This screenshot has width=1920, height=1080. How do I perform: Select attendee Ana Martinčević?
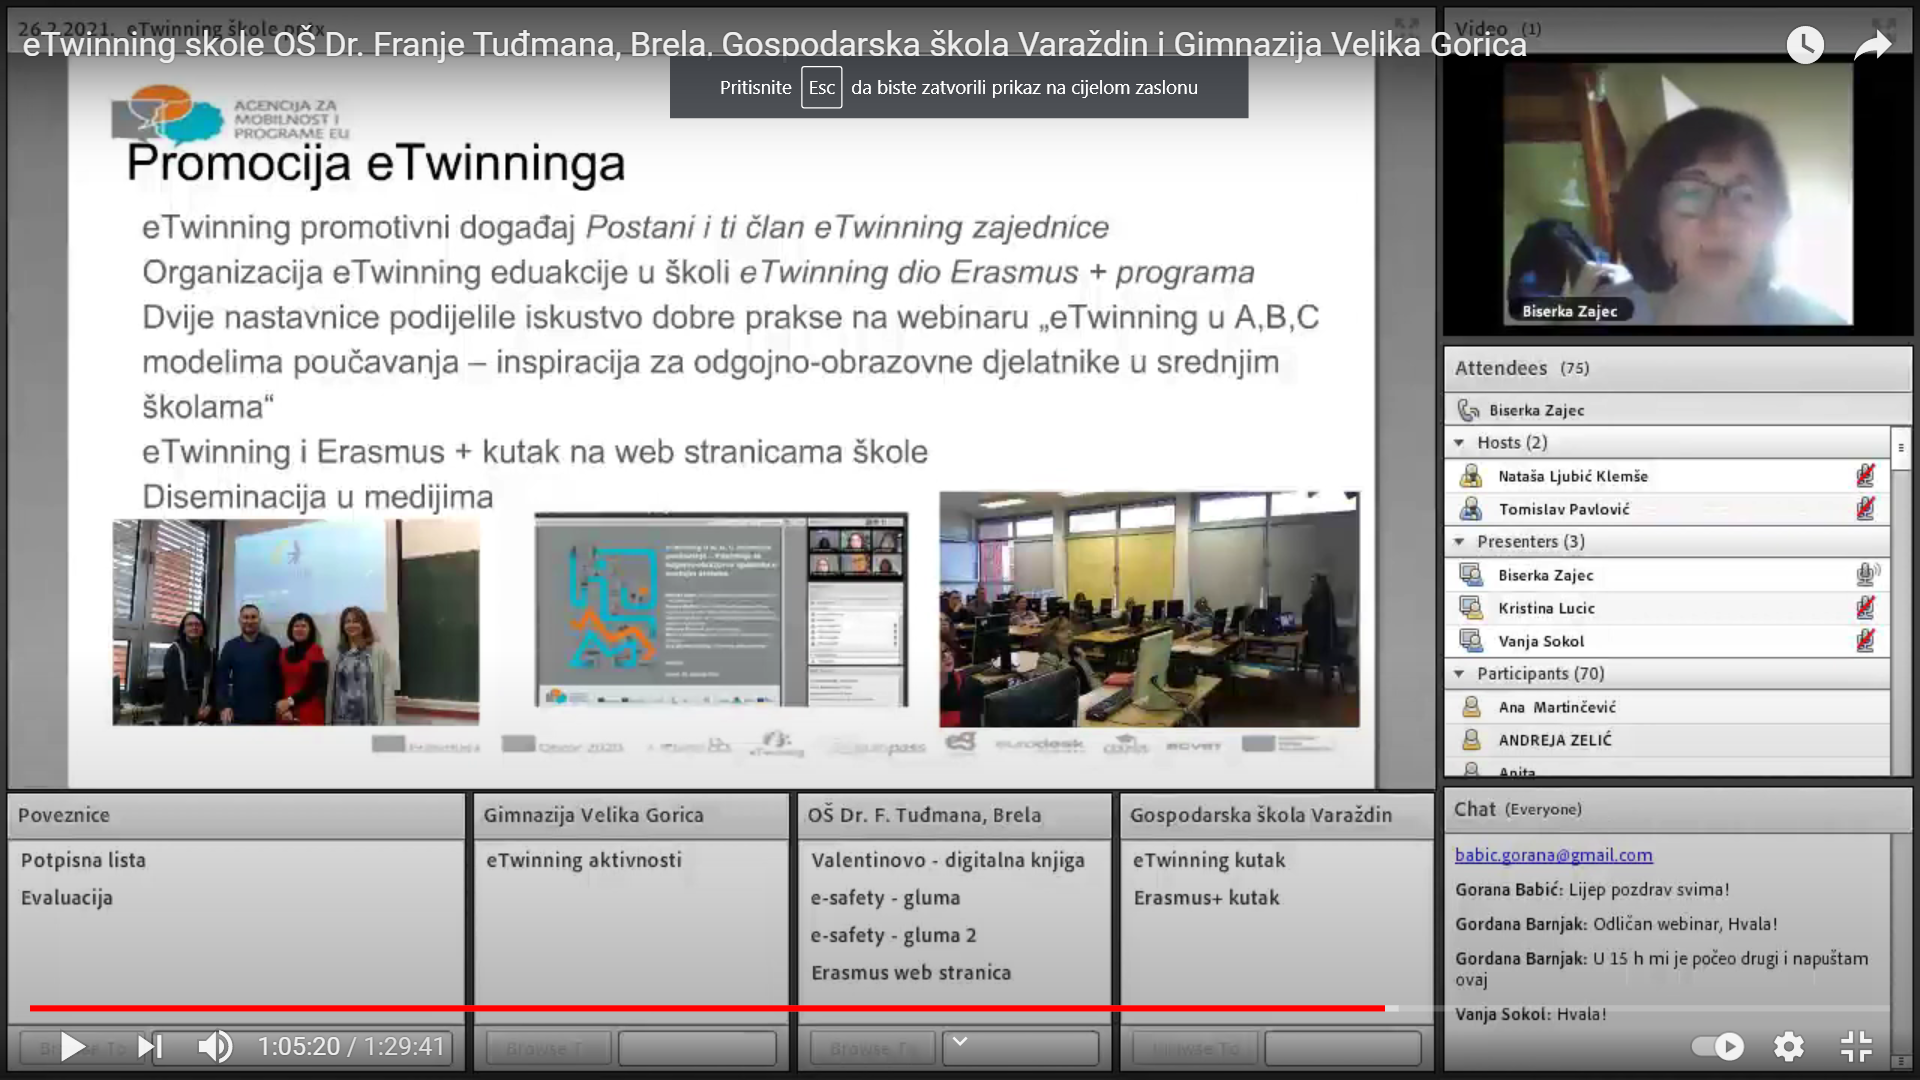pyautogui.click(x=1668, y=707)
